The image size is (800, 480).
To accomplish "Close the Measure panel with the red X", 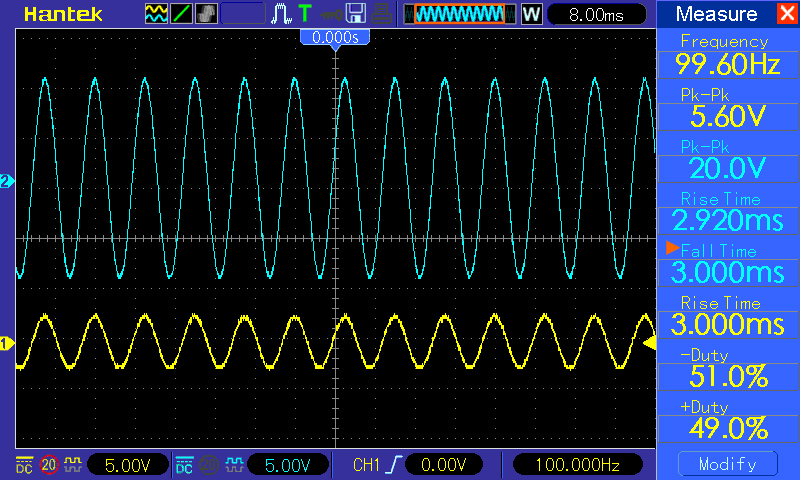I will point(786,13).
